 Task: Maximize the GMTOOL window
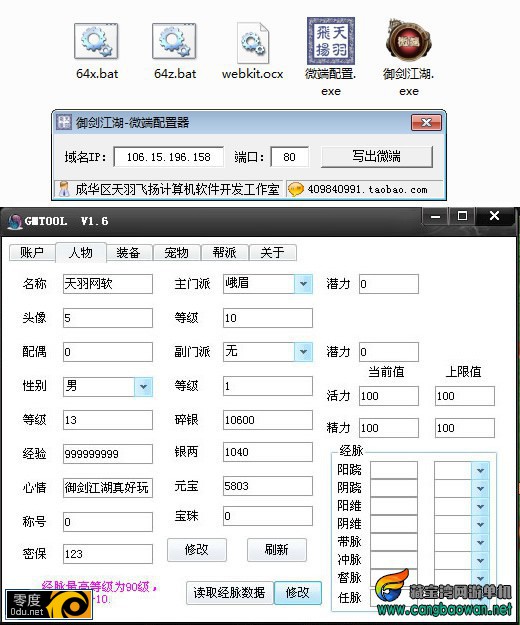click(x=462, y=216)
